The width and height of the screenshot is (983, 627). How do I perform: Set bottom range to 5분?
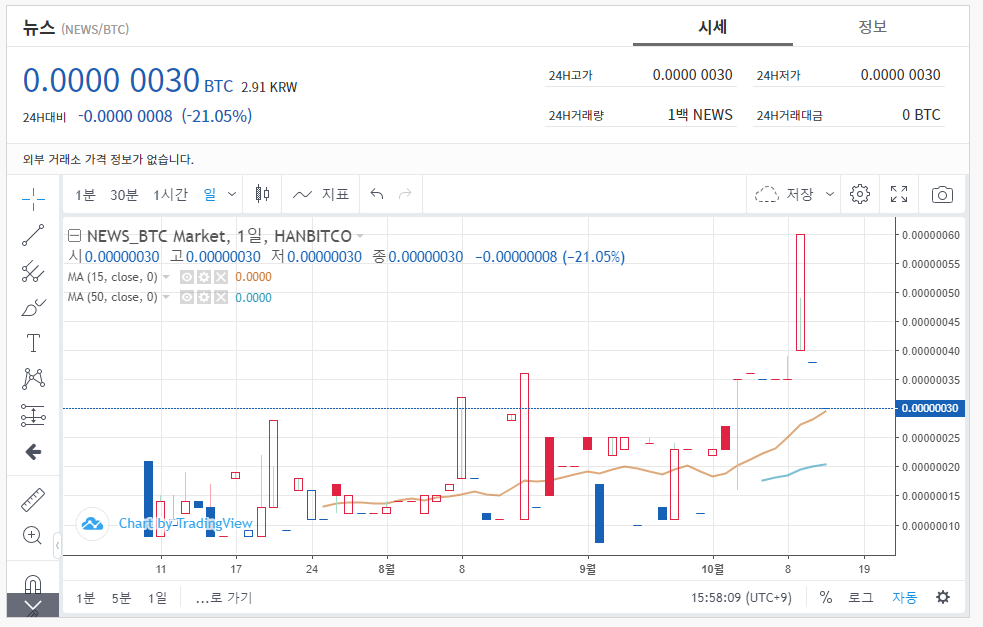coord(121,598)
